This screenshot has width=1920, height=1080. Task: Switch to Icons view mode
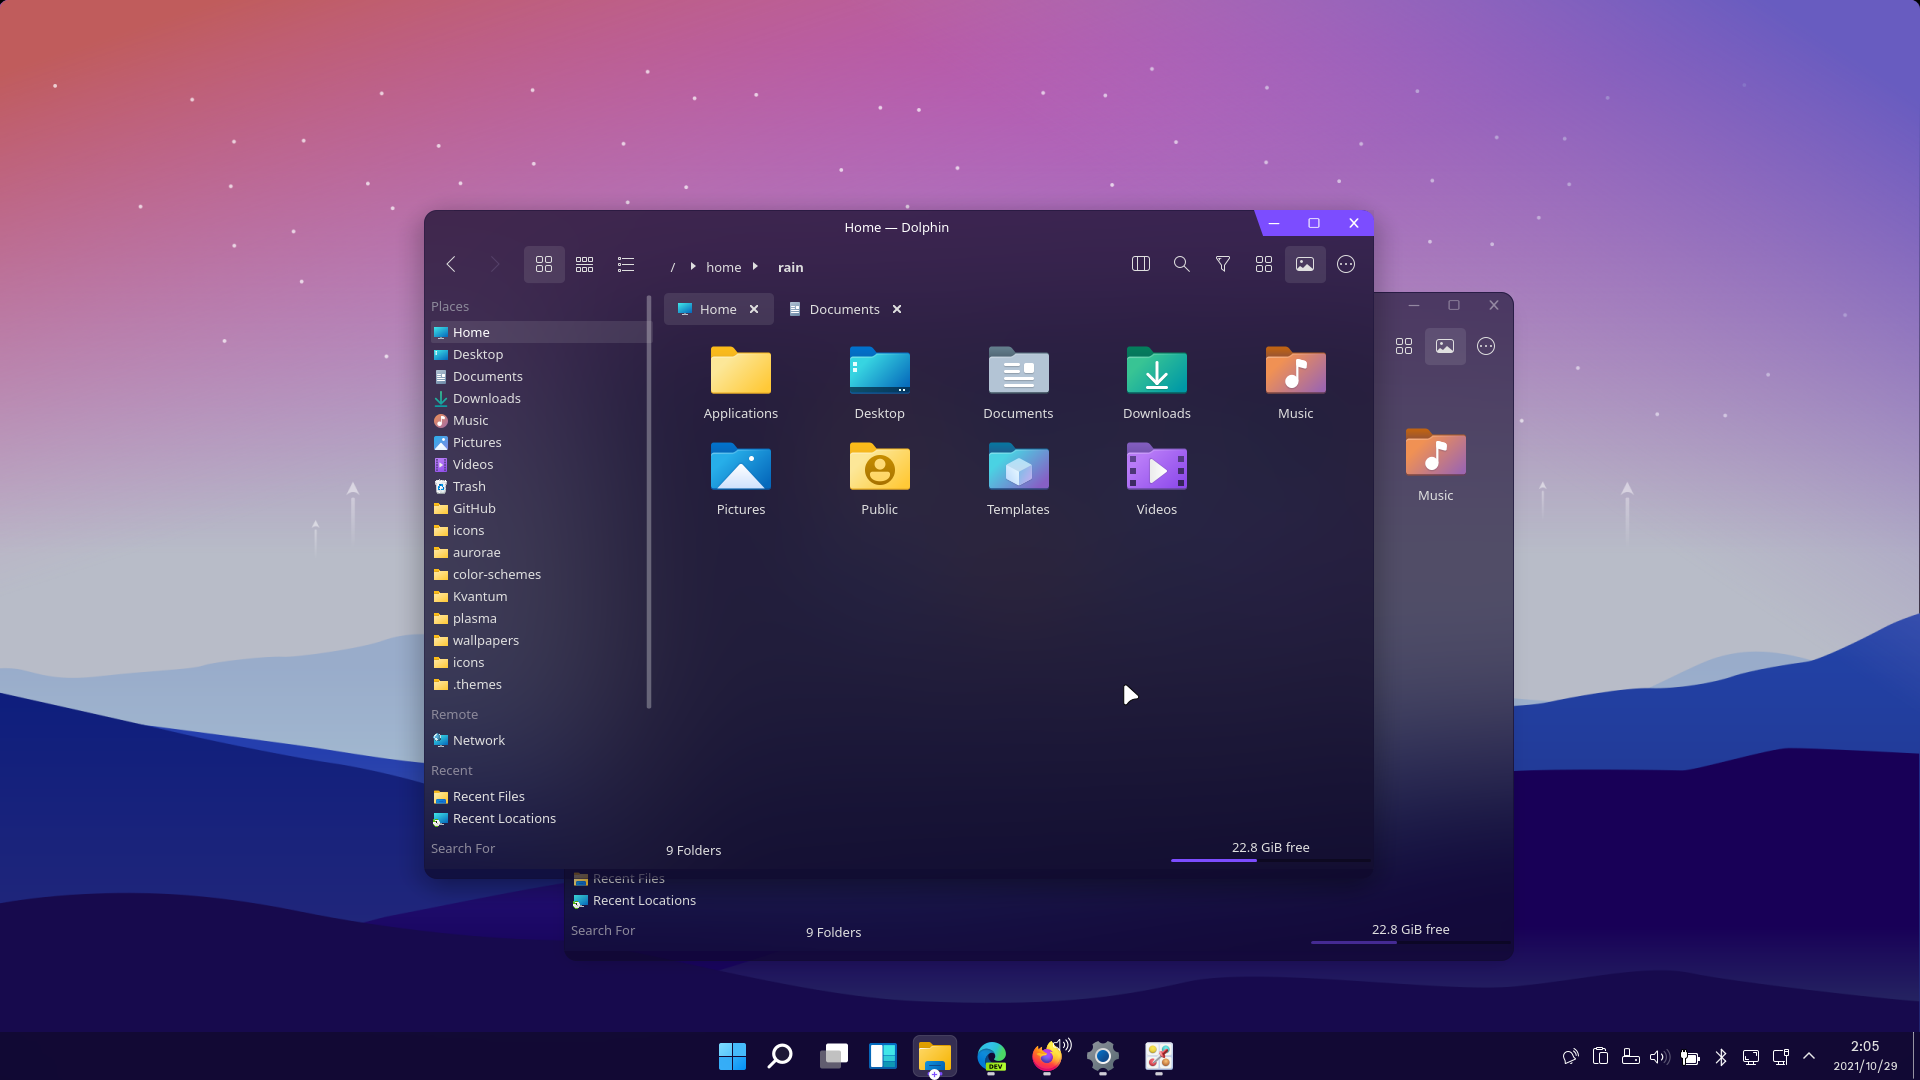(544, 264)
